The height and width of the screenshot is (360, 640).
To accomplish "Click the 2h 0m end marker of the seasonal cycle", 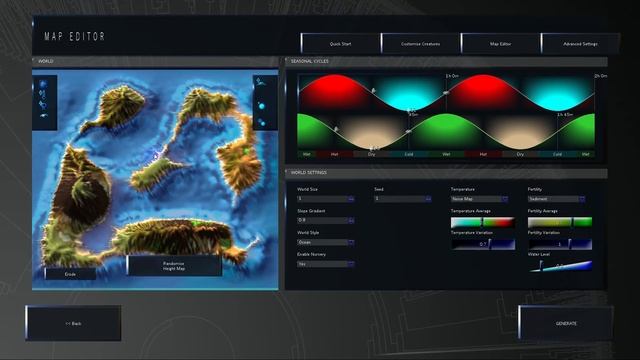I will point(600,76).
